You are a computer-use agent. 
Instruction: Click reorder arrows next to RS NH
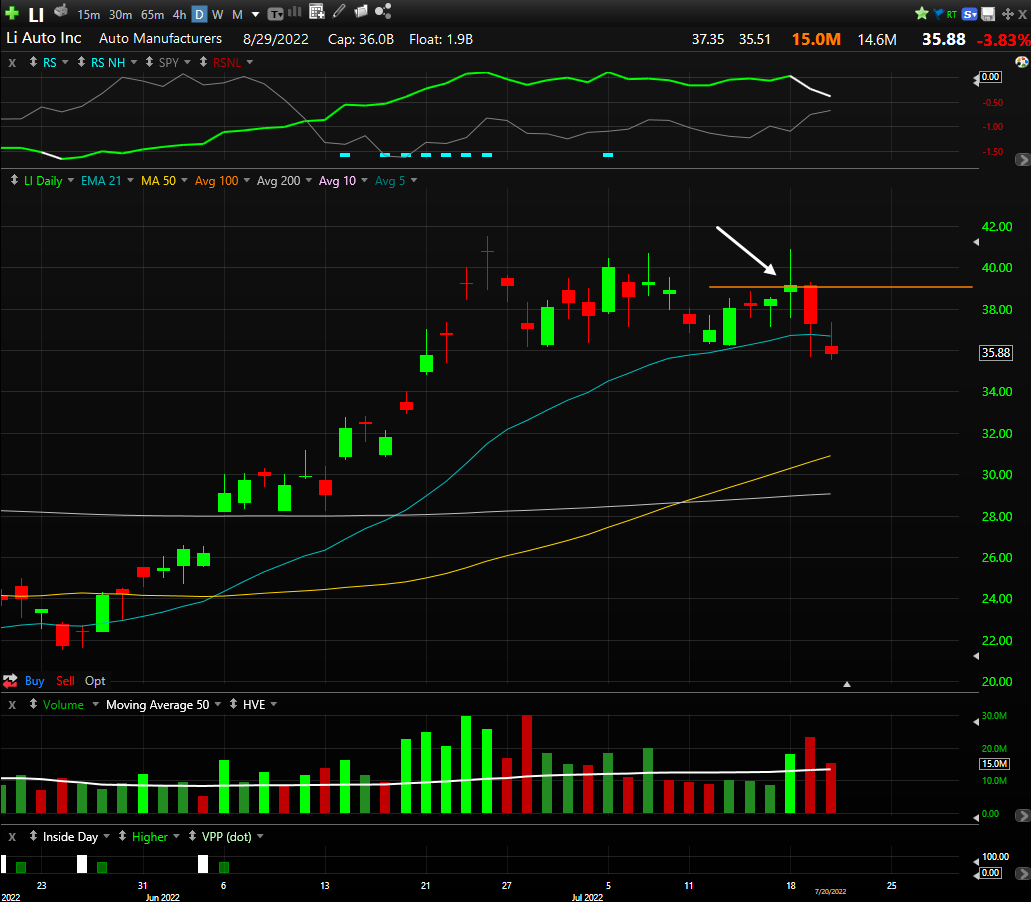pos(81,62)
